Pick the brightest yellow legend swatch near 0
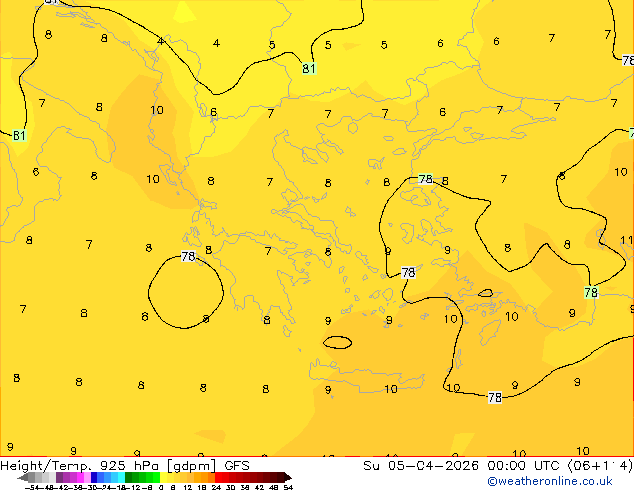 tap(163, 477)
